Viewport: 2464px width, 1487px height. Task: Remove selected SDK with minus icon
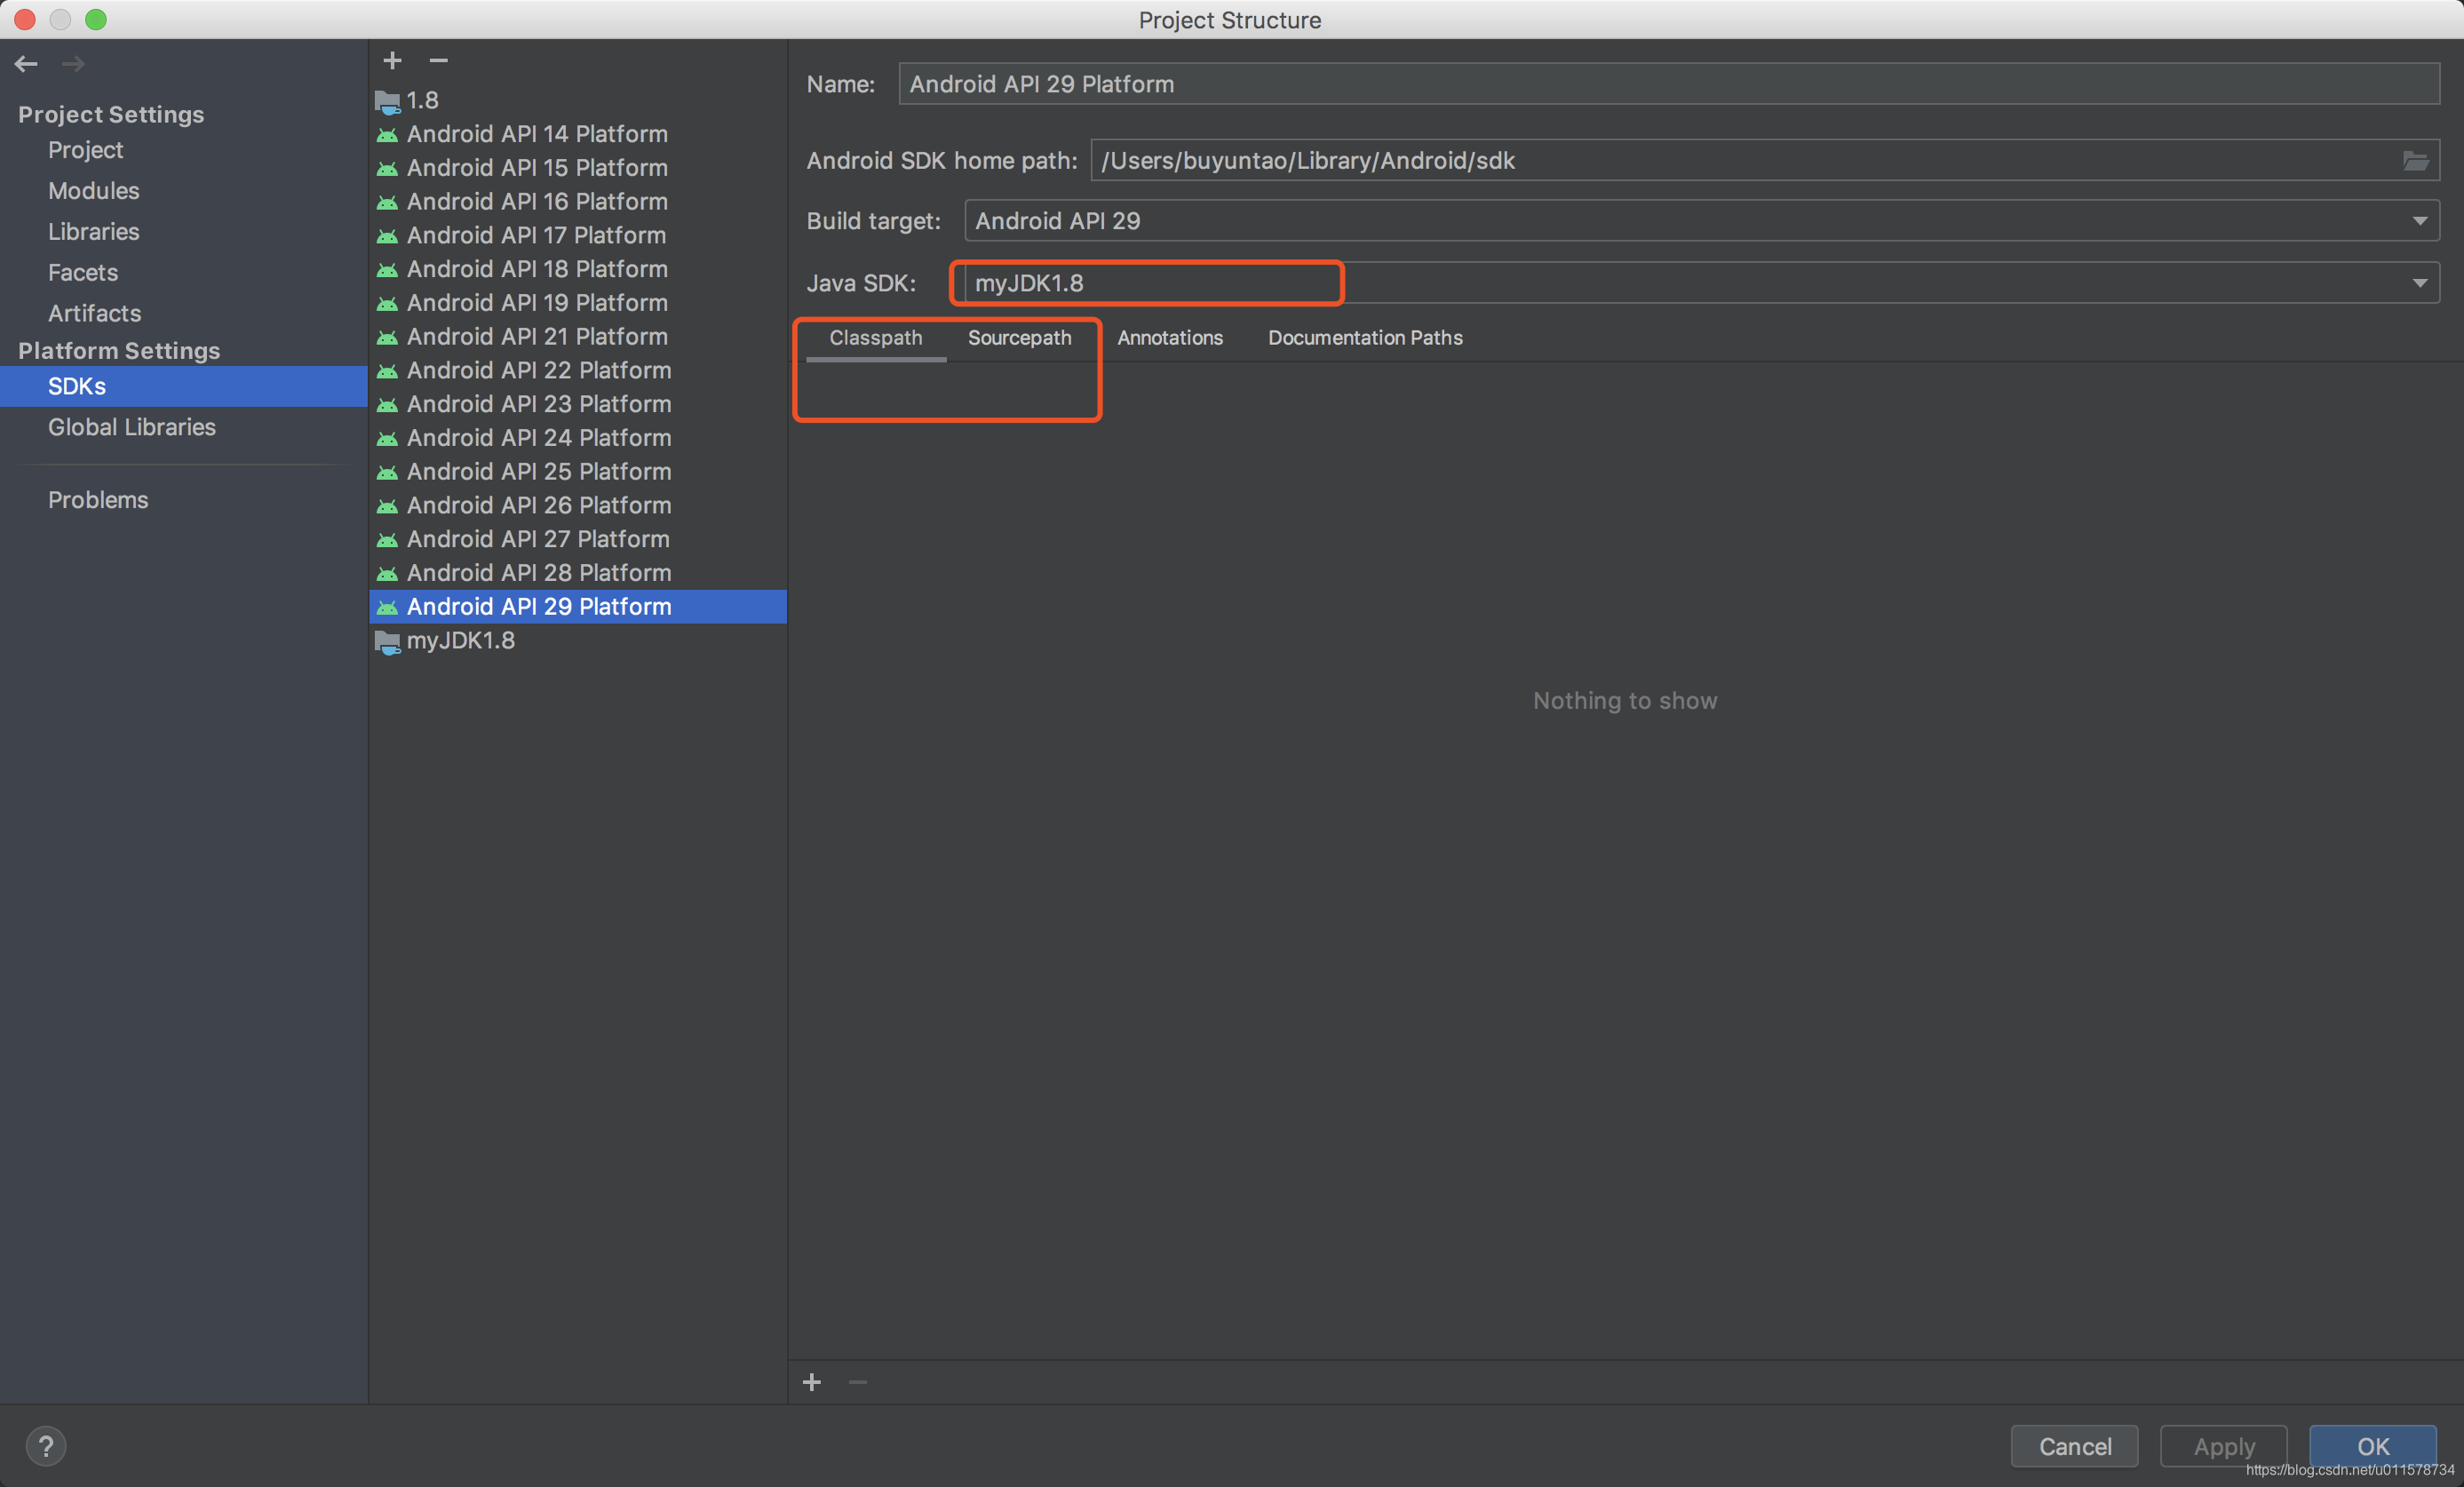pyautogui.click(x=438, y=61)
